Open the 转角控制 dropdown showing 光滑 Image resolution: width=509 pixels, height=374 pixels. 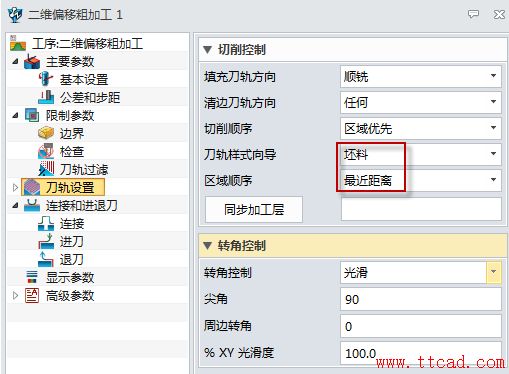pyautogui.click(x=421, y=272)
